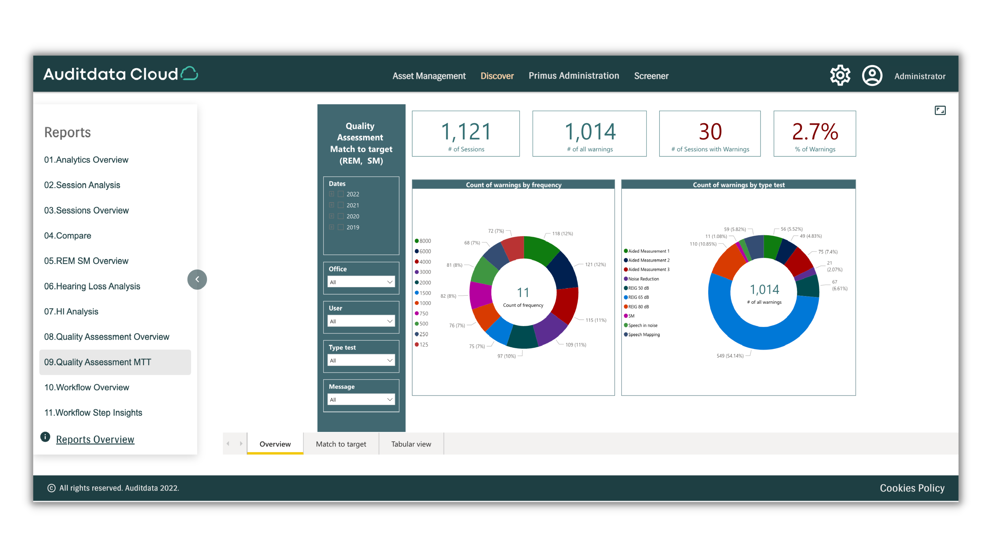Collapse the Reports sidebar with arrow button
This screenshot has width=992, height=558.
197,279
